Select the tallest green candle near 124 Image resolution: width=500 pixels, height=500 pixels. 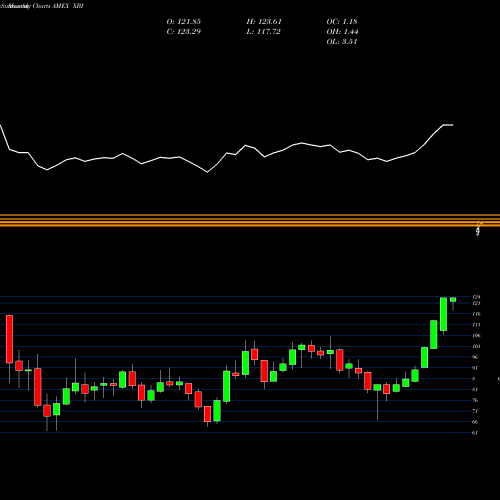pos(443,314)
